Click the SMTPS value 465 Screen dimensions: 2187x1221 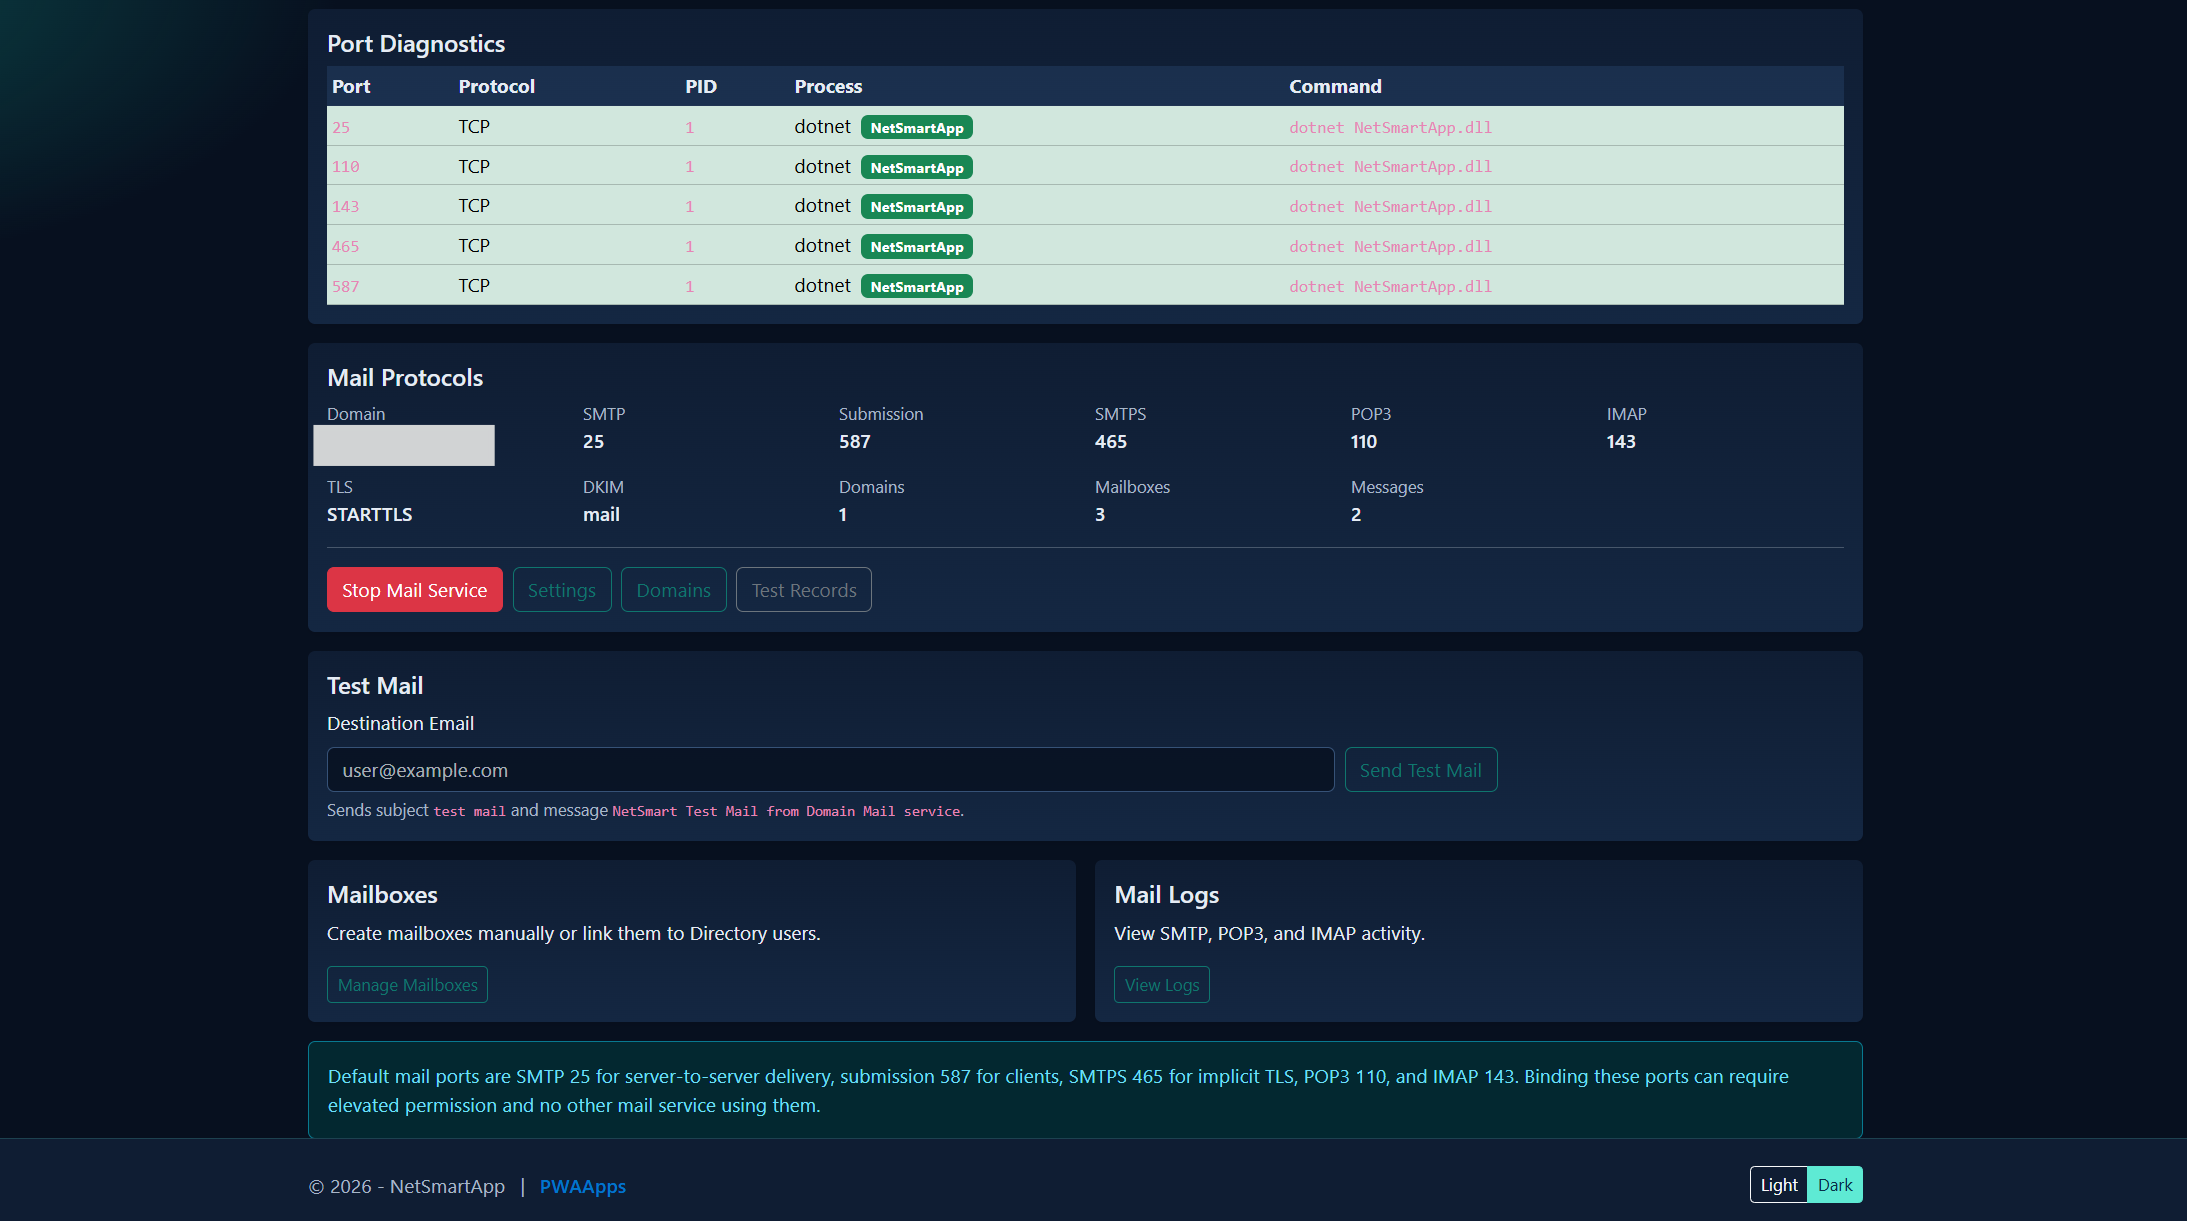point(1110,442)
